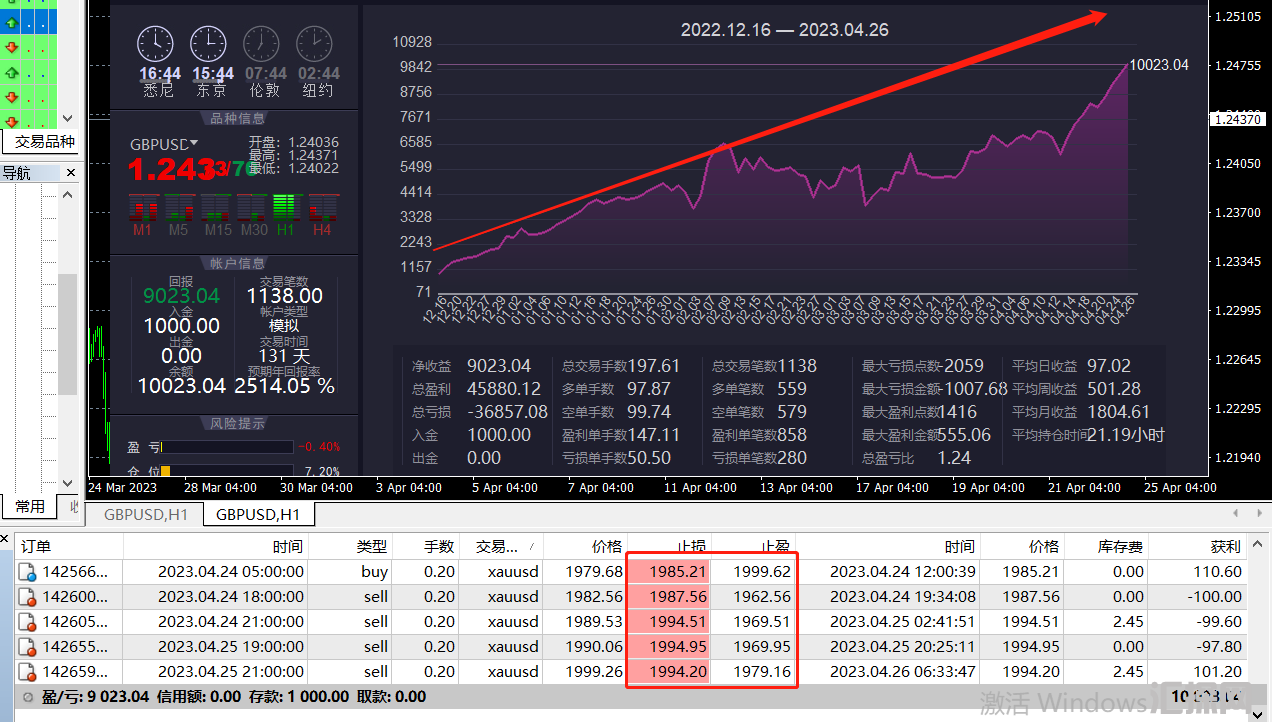Select the M15 timeframe signal icon
The height and width of the screenshot is (722, 1272).
pos(217,207)
